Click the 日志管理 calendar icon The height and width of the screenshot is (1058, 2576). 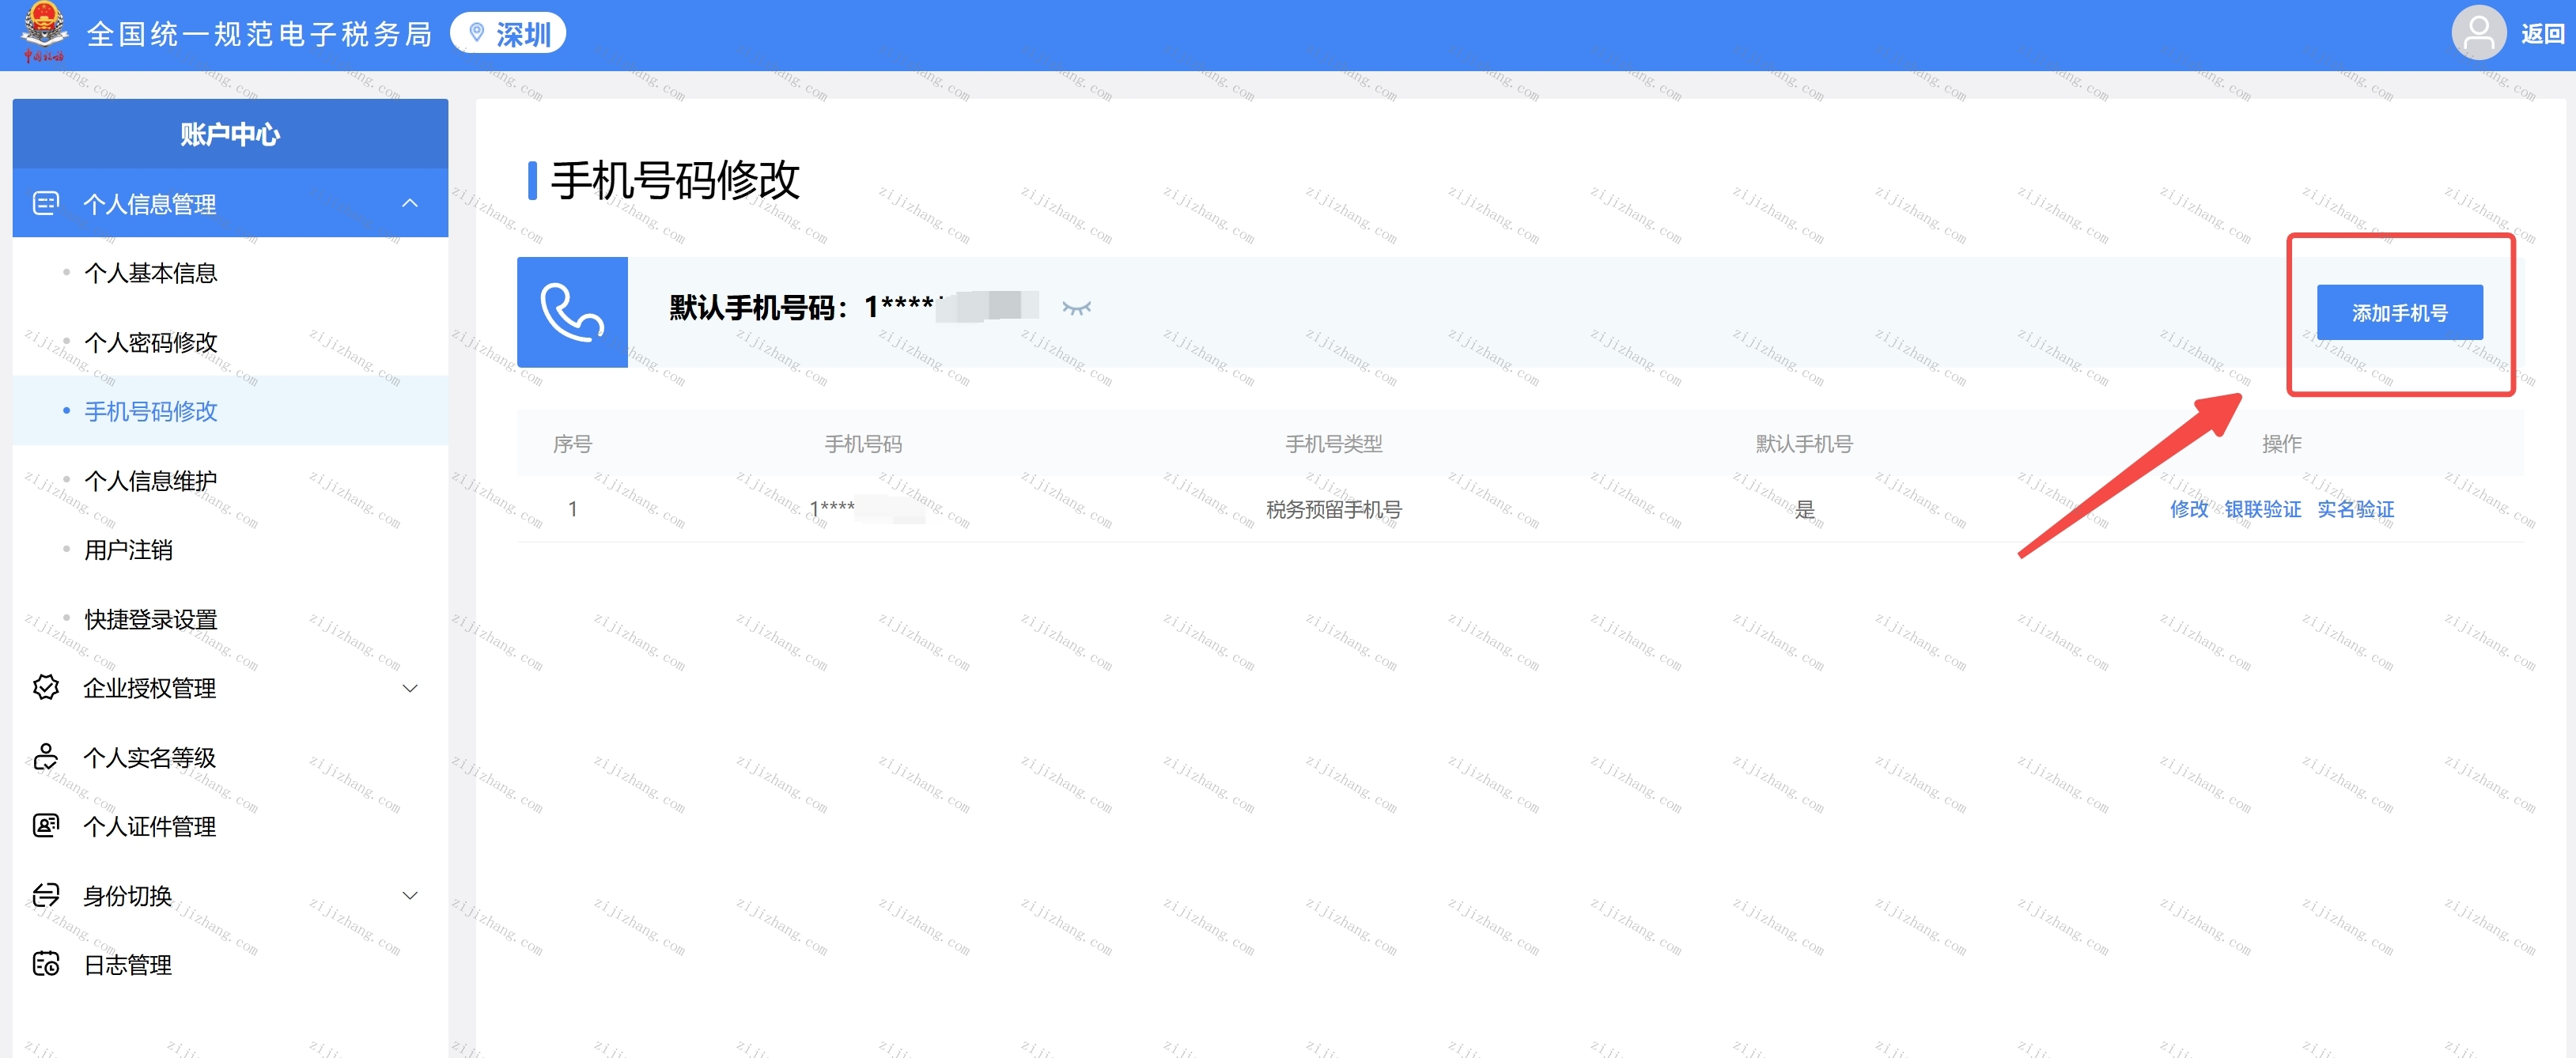click(46, 964)
